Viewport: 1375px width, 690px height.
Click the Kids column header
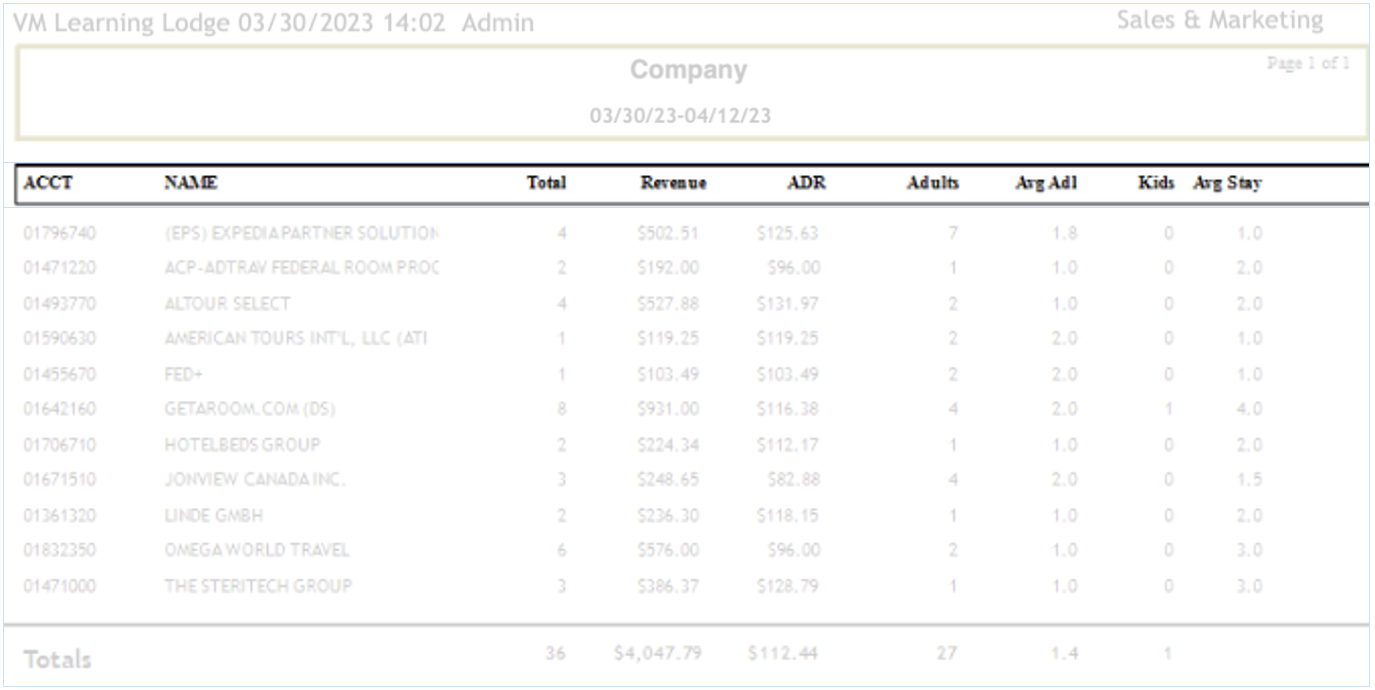(1155, 183)
